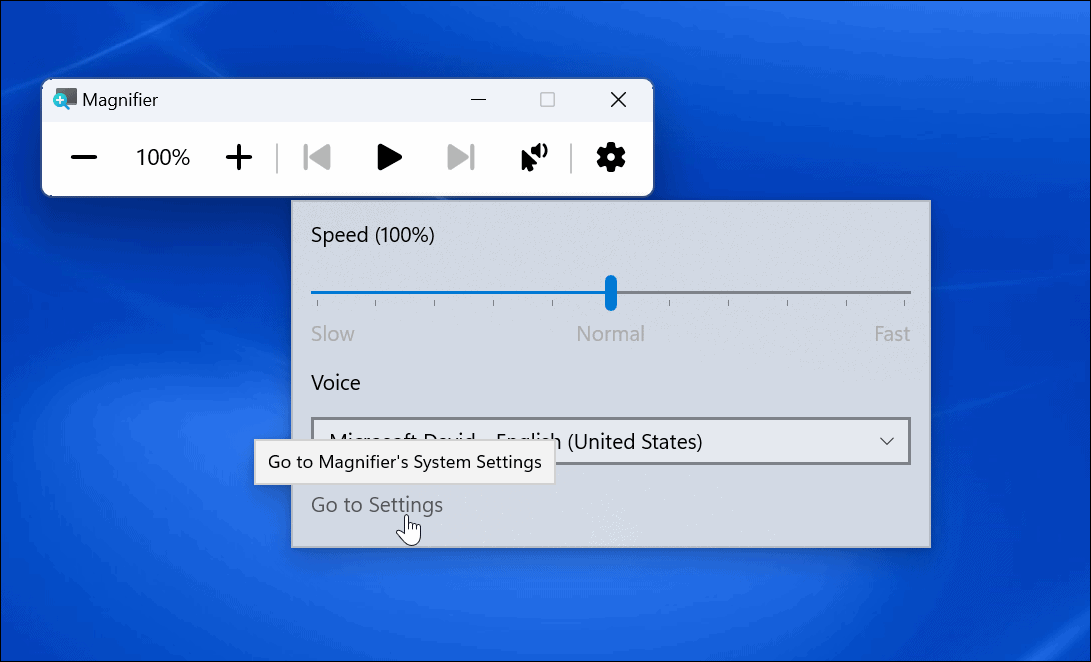Zoom out using the minus icon

coord(84,157)
